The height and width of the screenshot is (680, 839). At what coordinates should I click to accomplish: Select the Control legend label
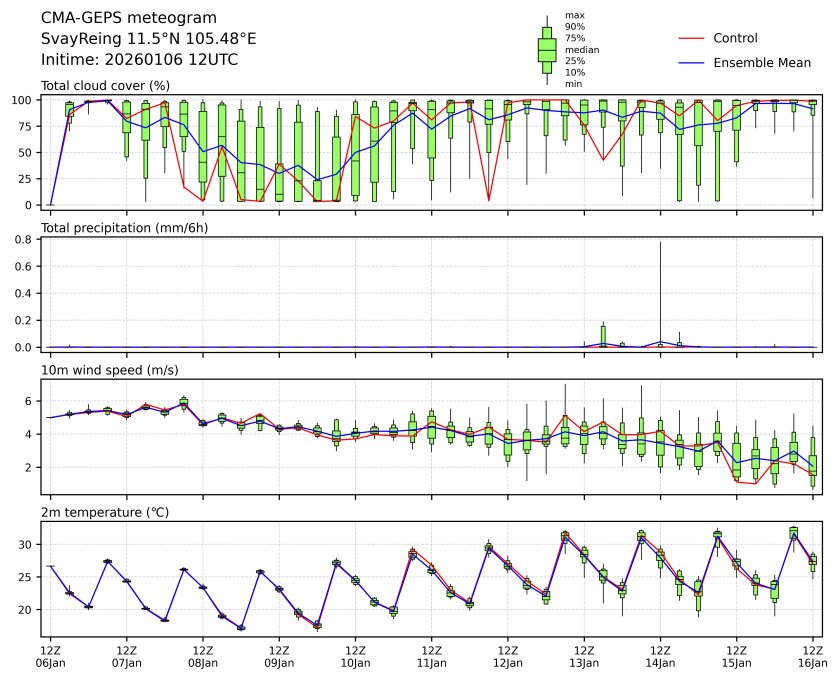click(735, 39)
